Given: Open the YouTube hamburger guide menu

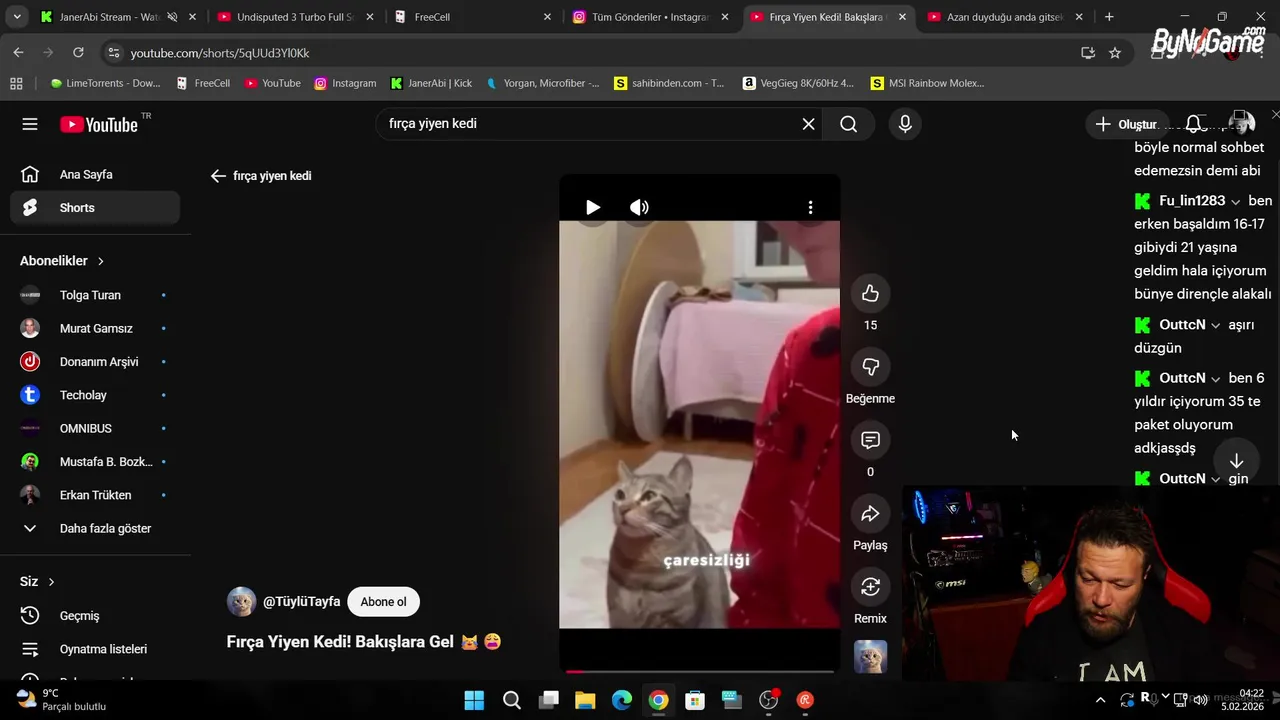Looking at the screenshot, I should click(30, 124).
